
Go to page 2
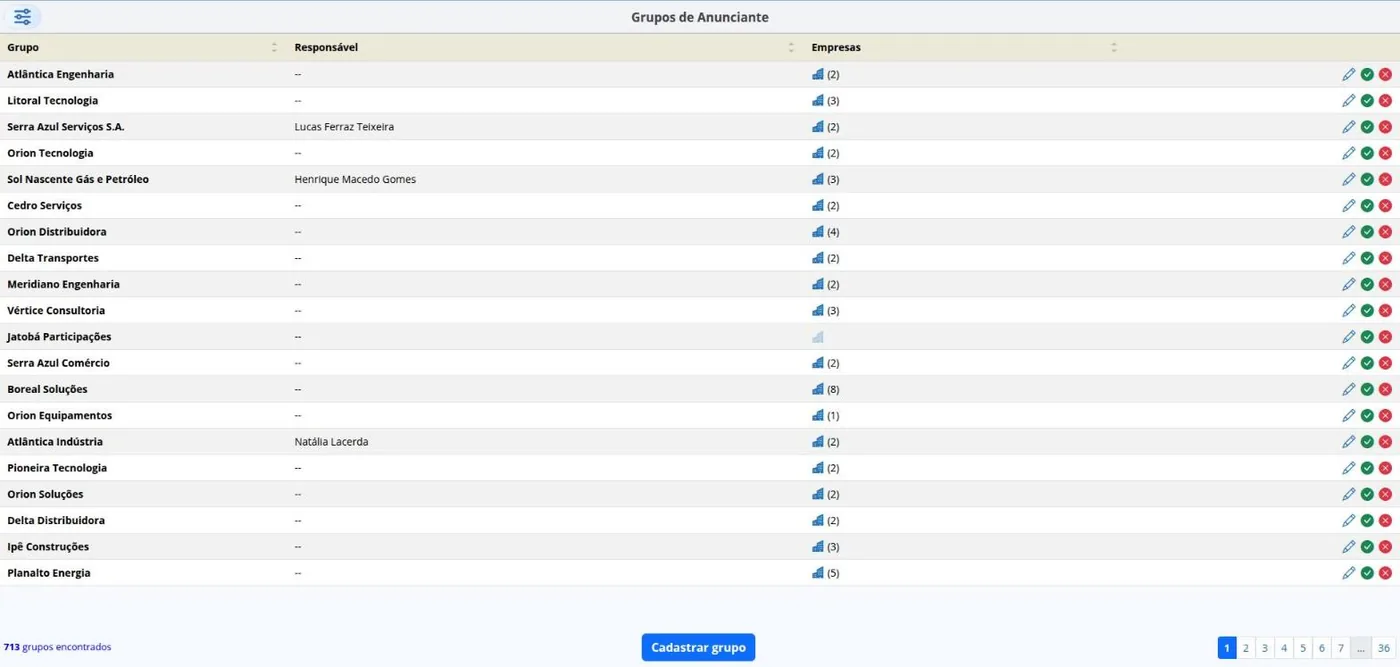point(1246,648)
